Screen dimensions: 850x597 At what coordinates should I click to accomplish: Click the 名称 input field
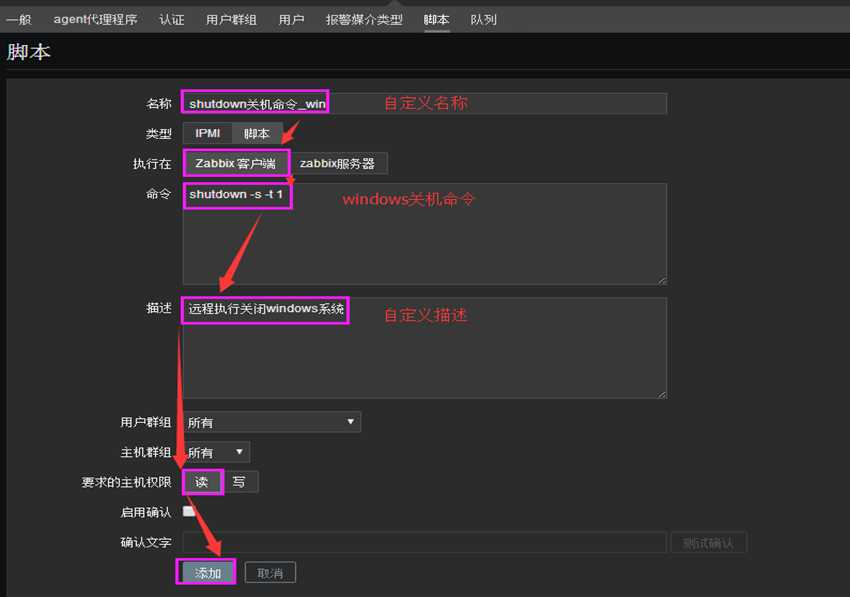click(x=424, y=103)
